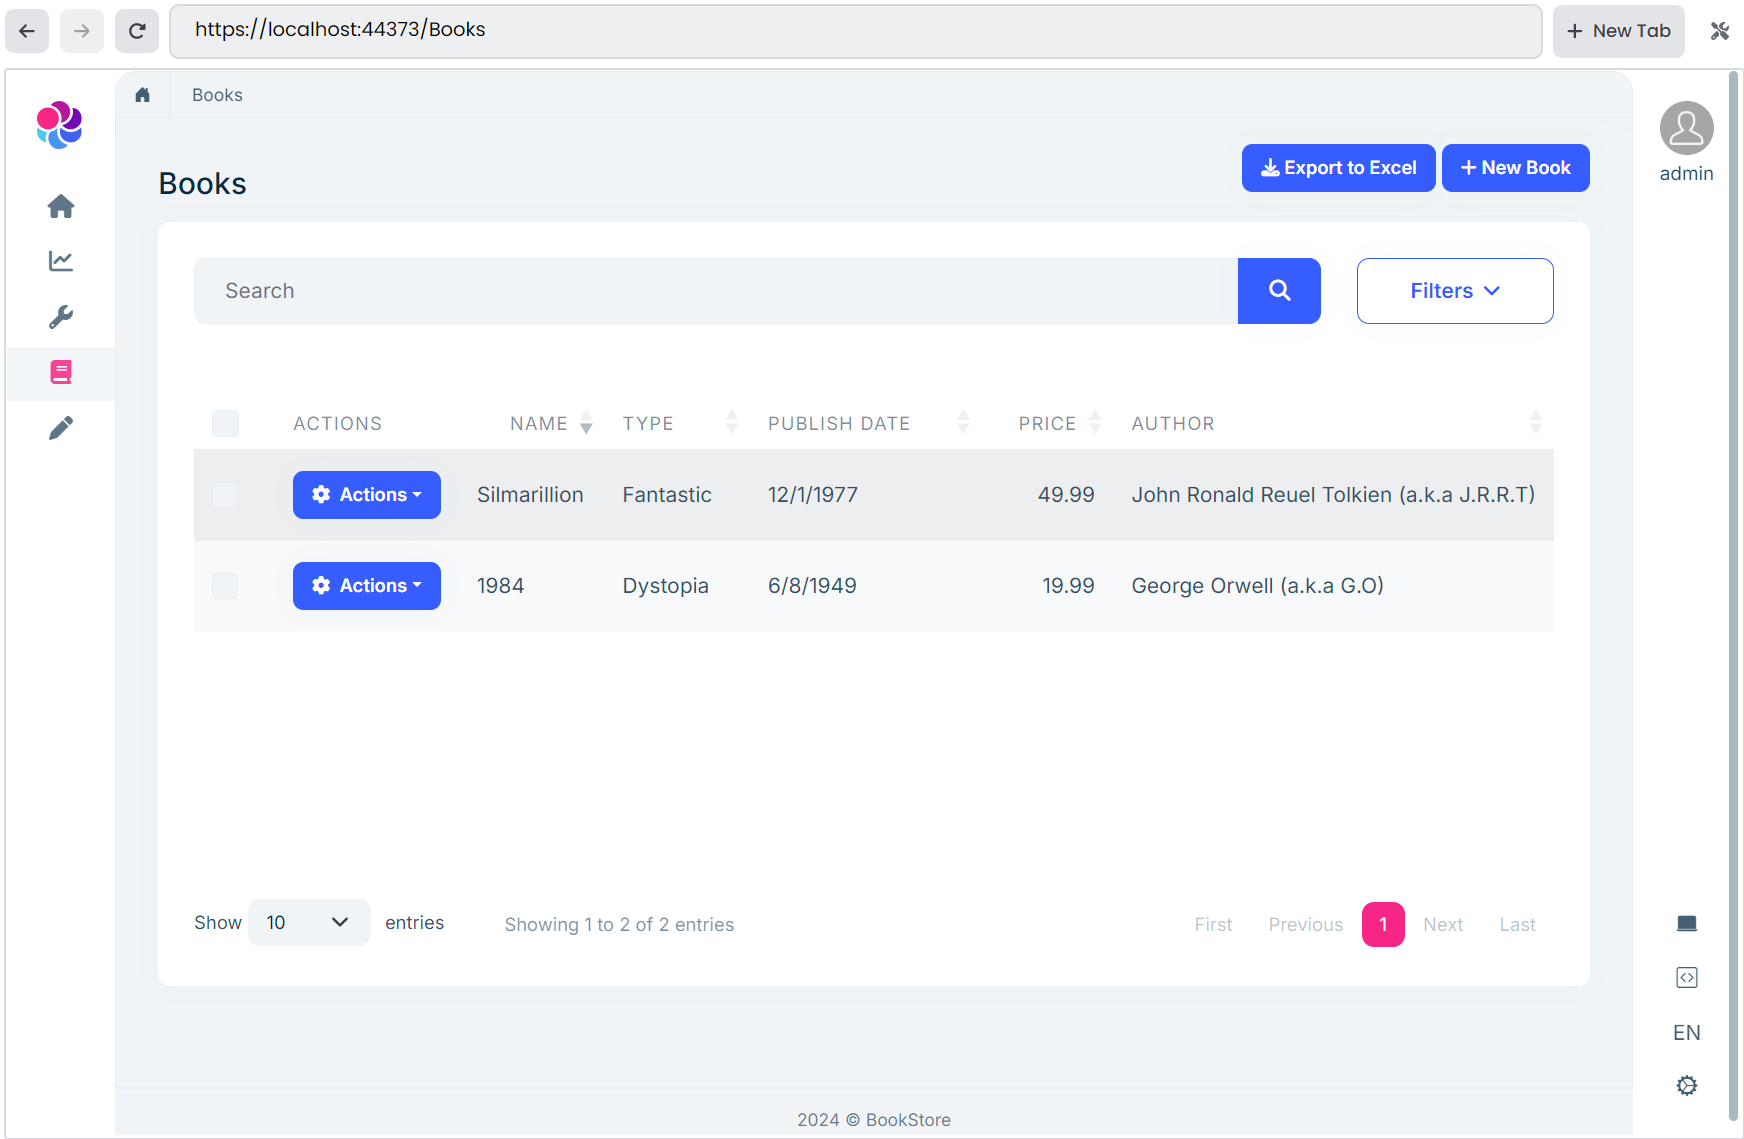Open Actions dropdown for Silmarillion

pyautogui.click(x=367, y=495)
